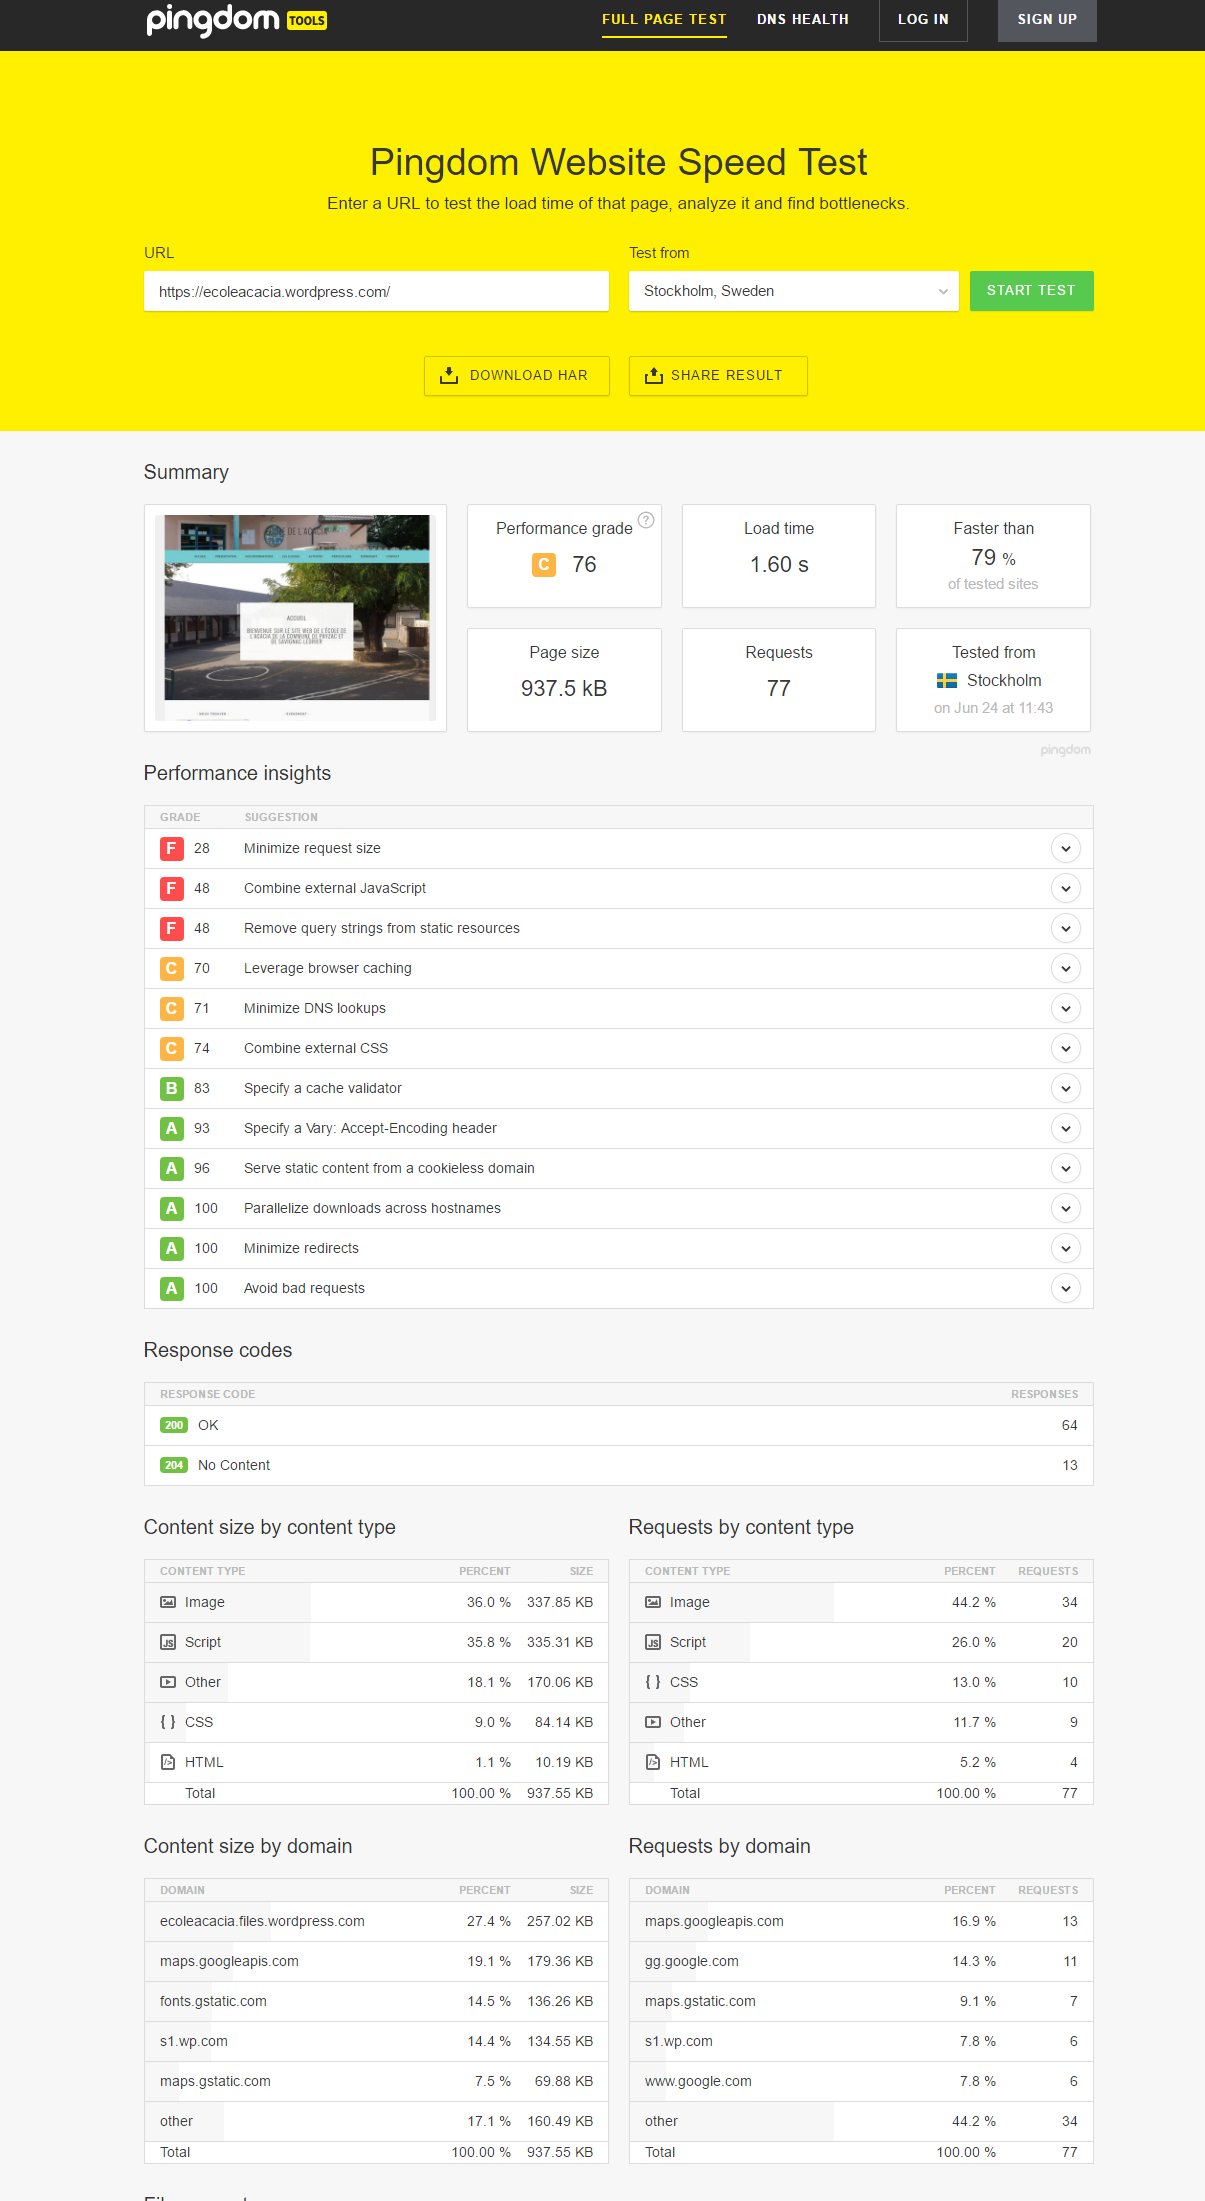The width and height of the screenshot is (1205, 2201).
Task: Click the Script icon in Requests by content type
Action: 653,1642
